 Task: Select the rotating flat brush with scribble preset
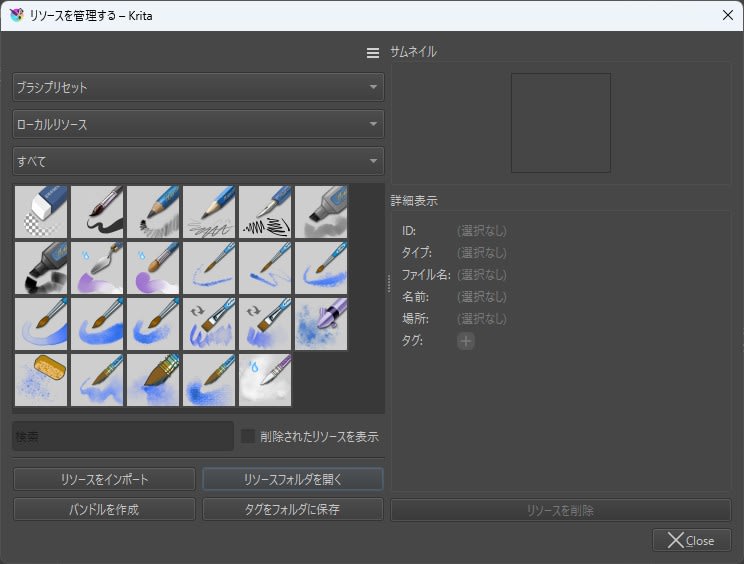[x=209, y=324]
